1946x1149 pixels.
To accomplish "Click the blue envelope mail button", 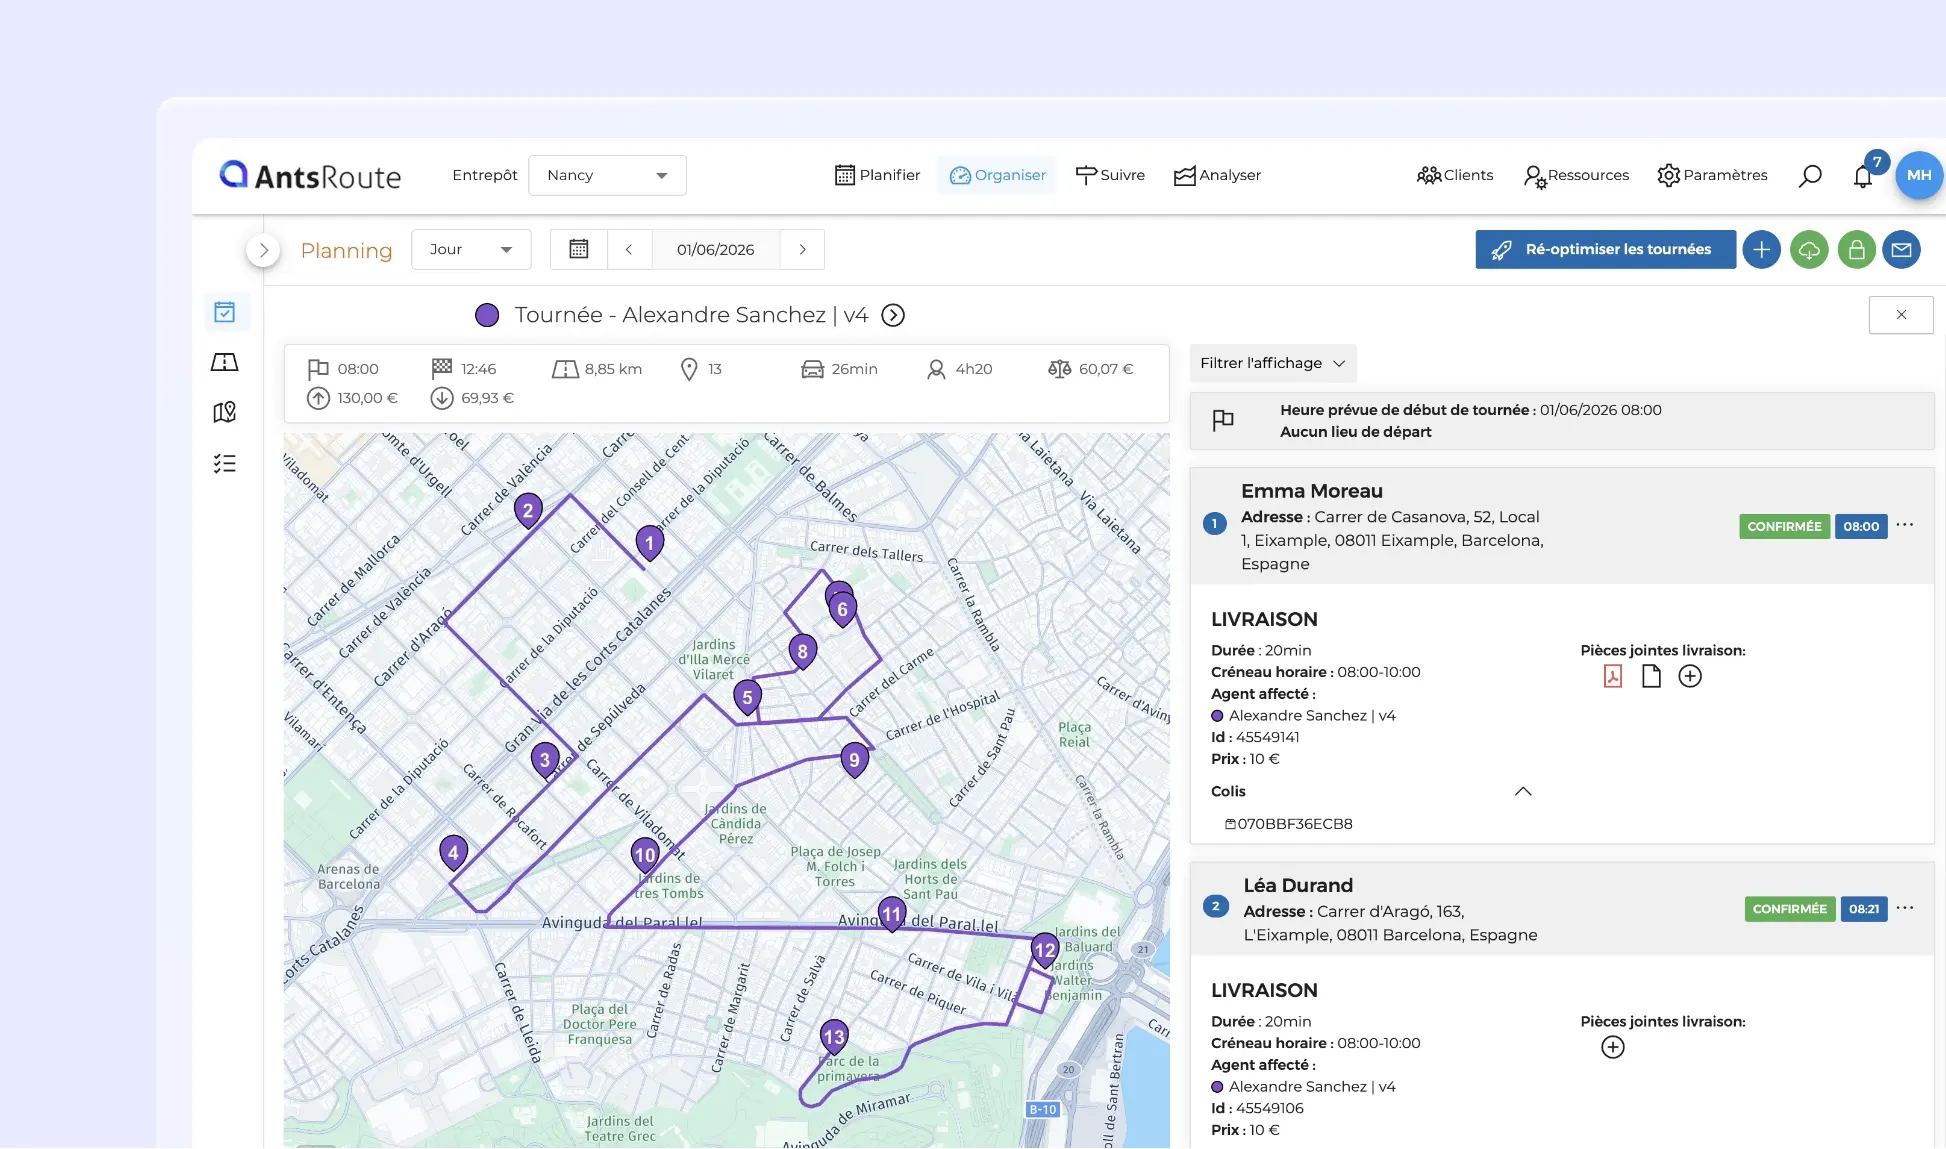I will [x=1902, y=250].
